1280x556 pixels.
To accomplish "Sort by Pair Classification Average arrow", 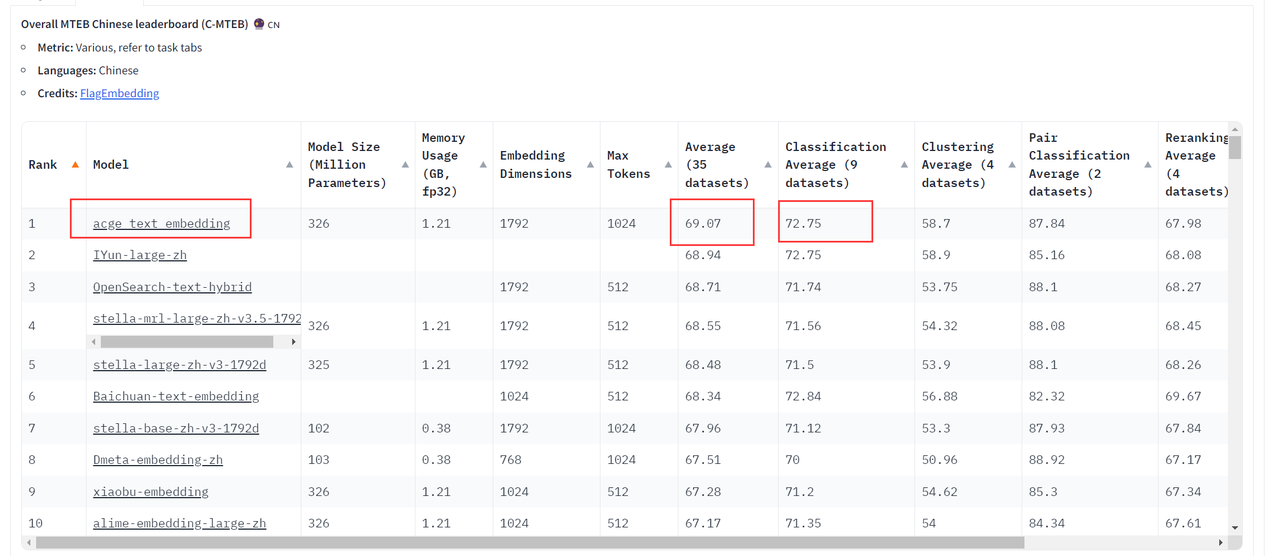I will point(1146,165).
